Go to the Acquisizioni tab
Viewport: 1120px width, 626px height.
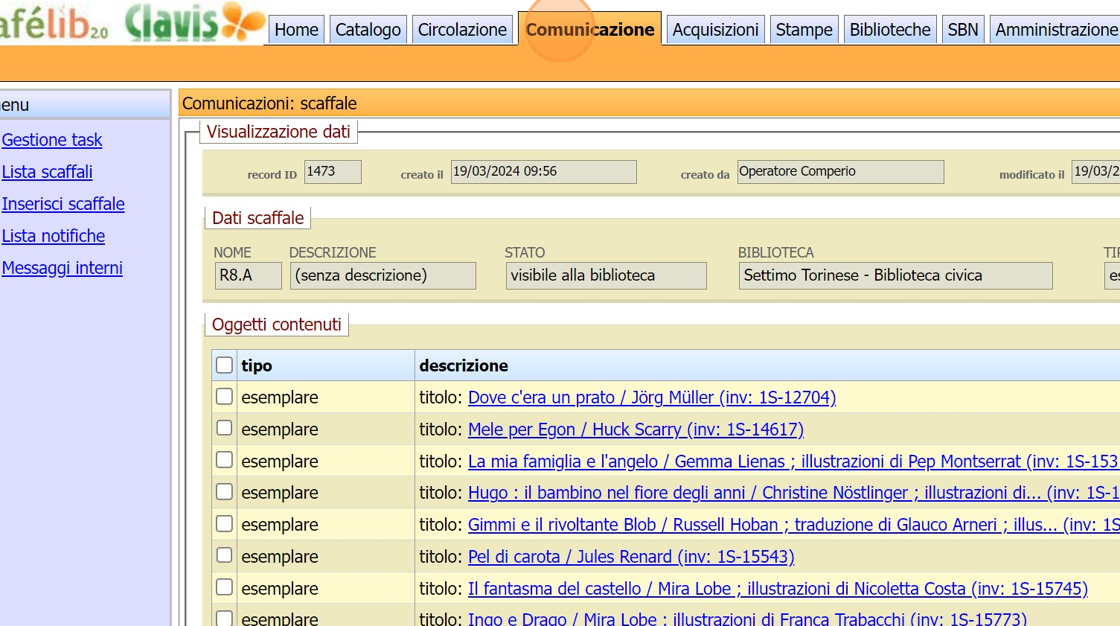[715, 29]
